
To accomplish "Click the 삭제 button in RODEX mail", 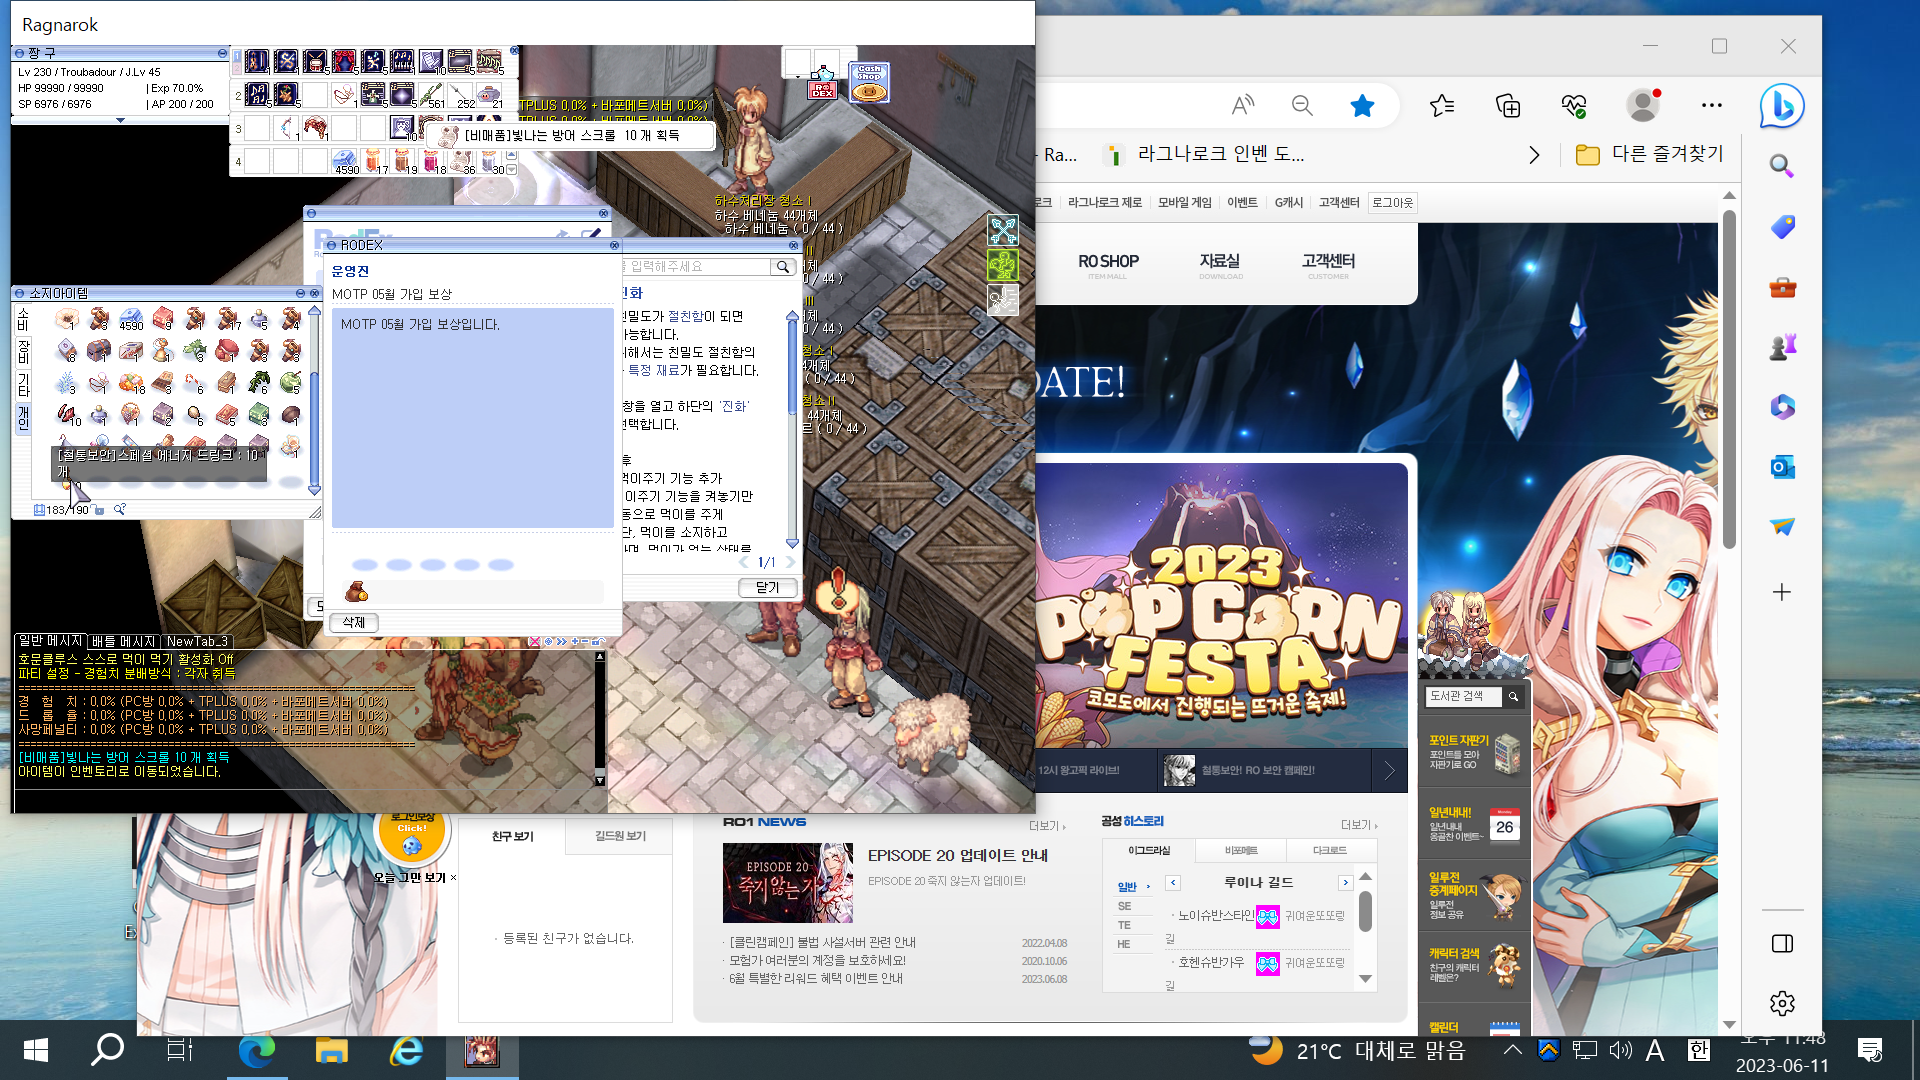I will click(x=354, y=622).
